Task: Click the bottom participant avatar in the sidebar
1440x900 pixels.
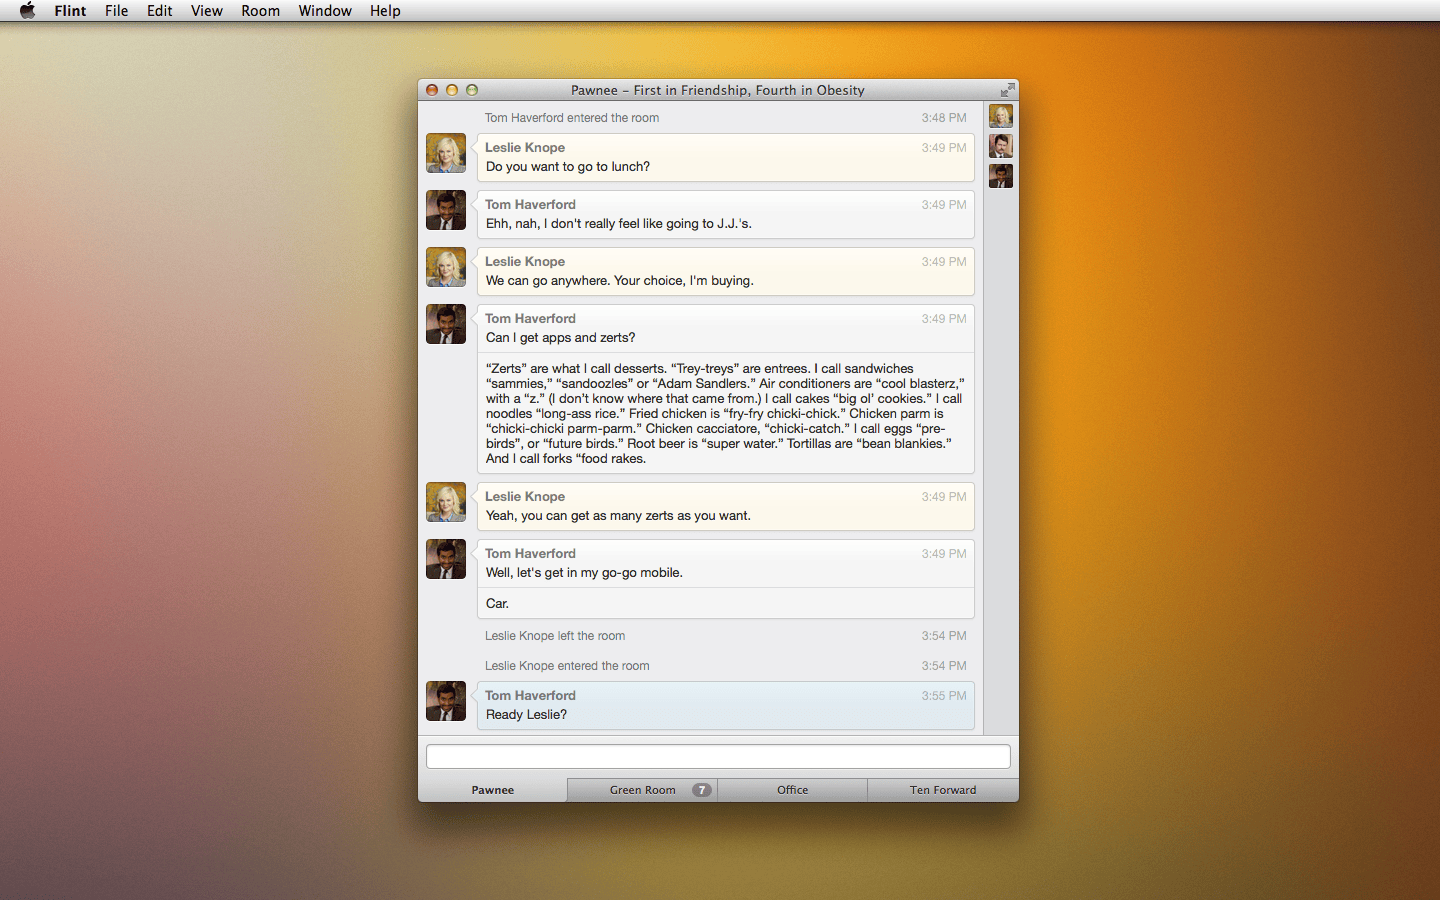Action: [x=1001, y=176]
